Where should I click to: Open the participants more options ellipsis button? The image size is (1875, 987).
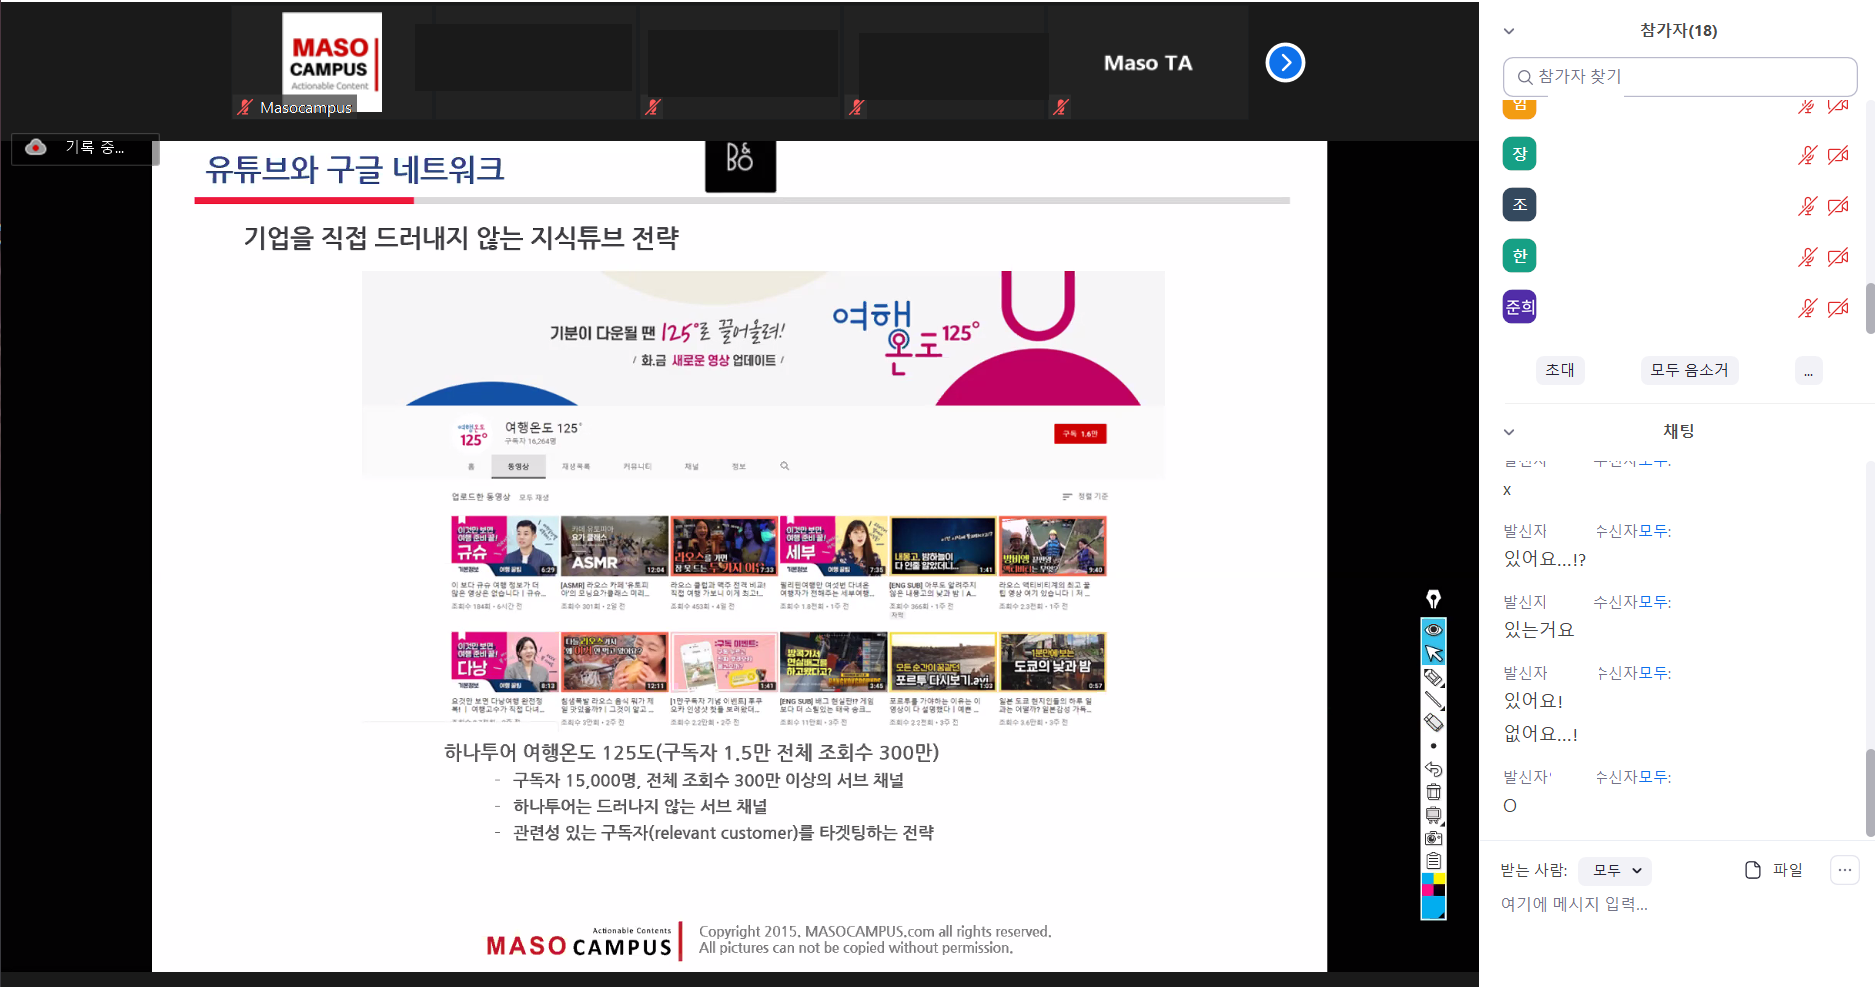tap(1808, 371)
